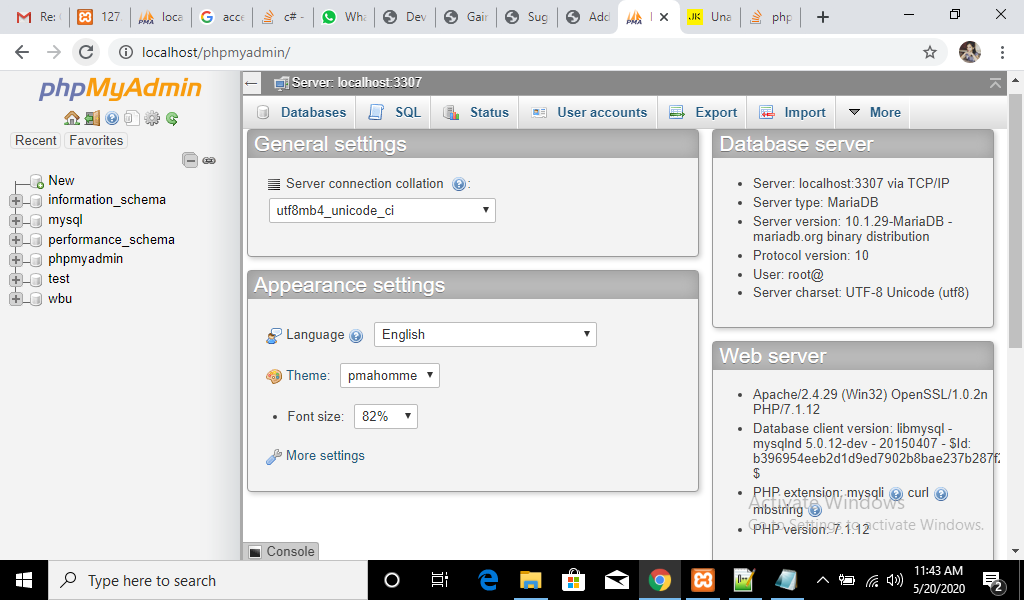This screenshot has height=600, width=1024.
Task: Expand the mysql database tree node
Action: [x=16, y=220]
